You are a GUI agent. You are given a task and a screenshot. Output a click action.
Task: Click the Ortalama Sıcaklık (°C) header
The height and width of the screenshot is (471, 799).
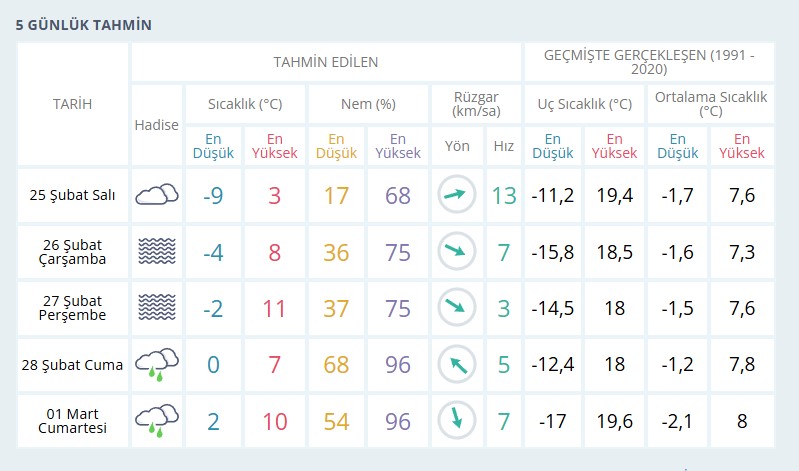[x=711, y=104]
